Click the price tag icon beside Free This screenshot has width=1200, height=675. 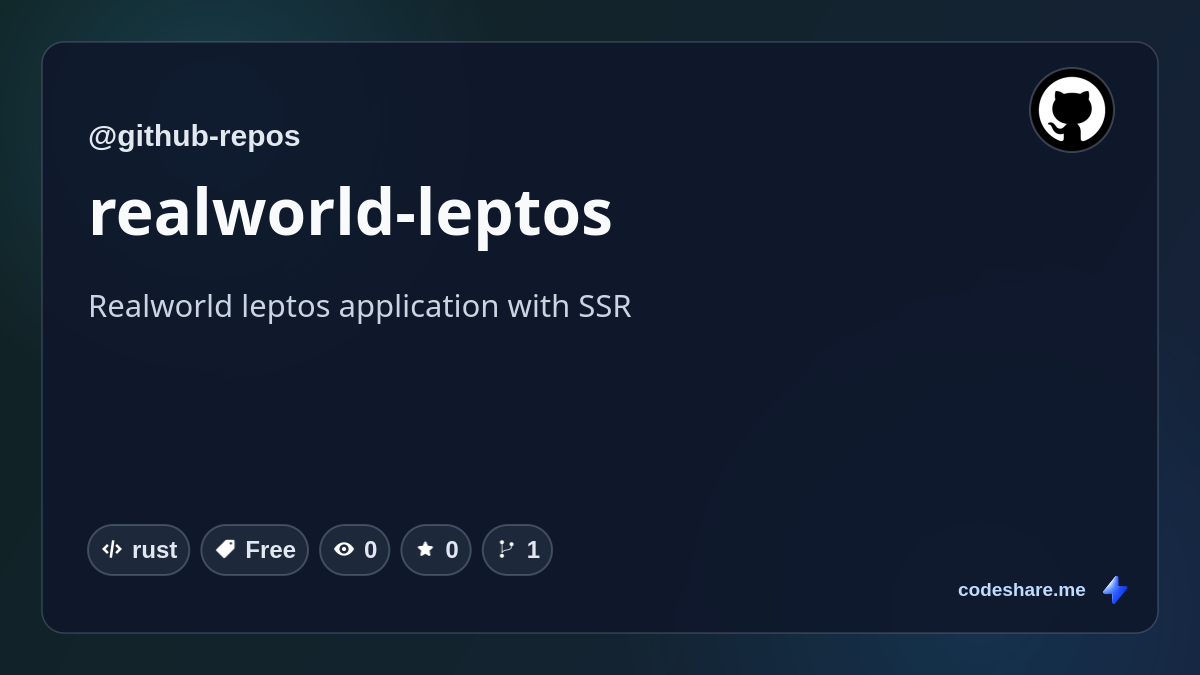(225, 549)
